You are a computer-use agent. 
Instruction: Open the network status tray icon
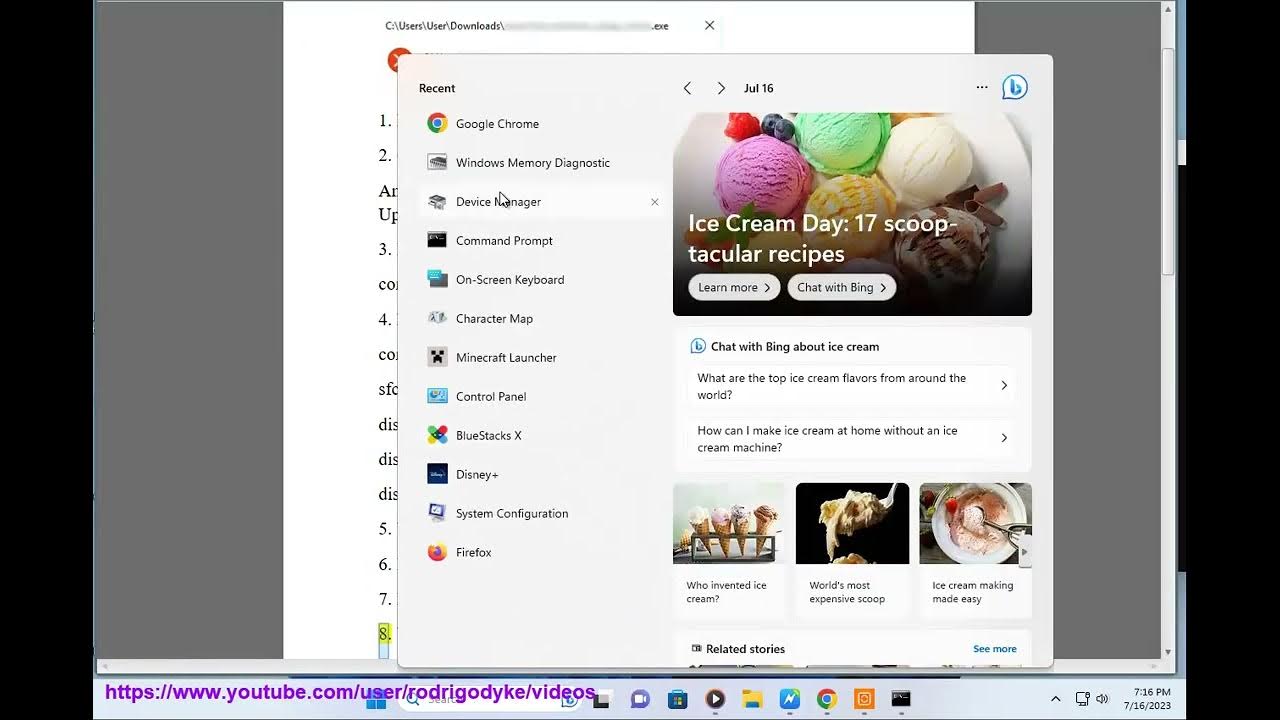click(1082, 699)
